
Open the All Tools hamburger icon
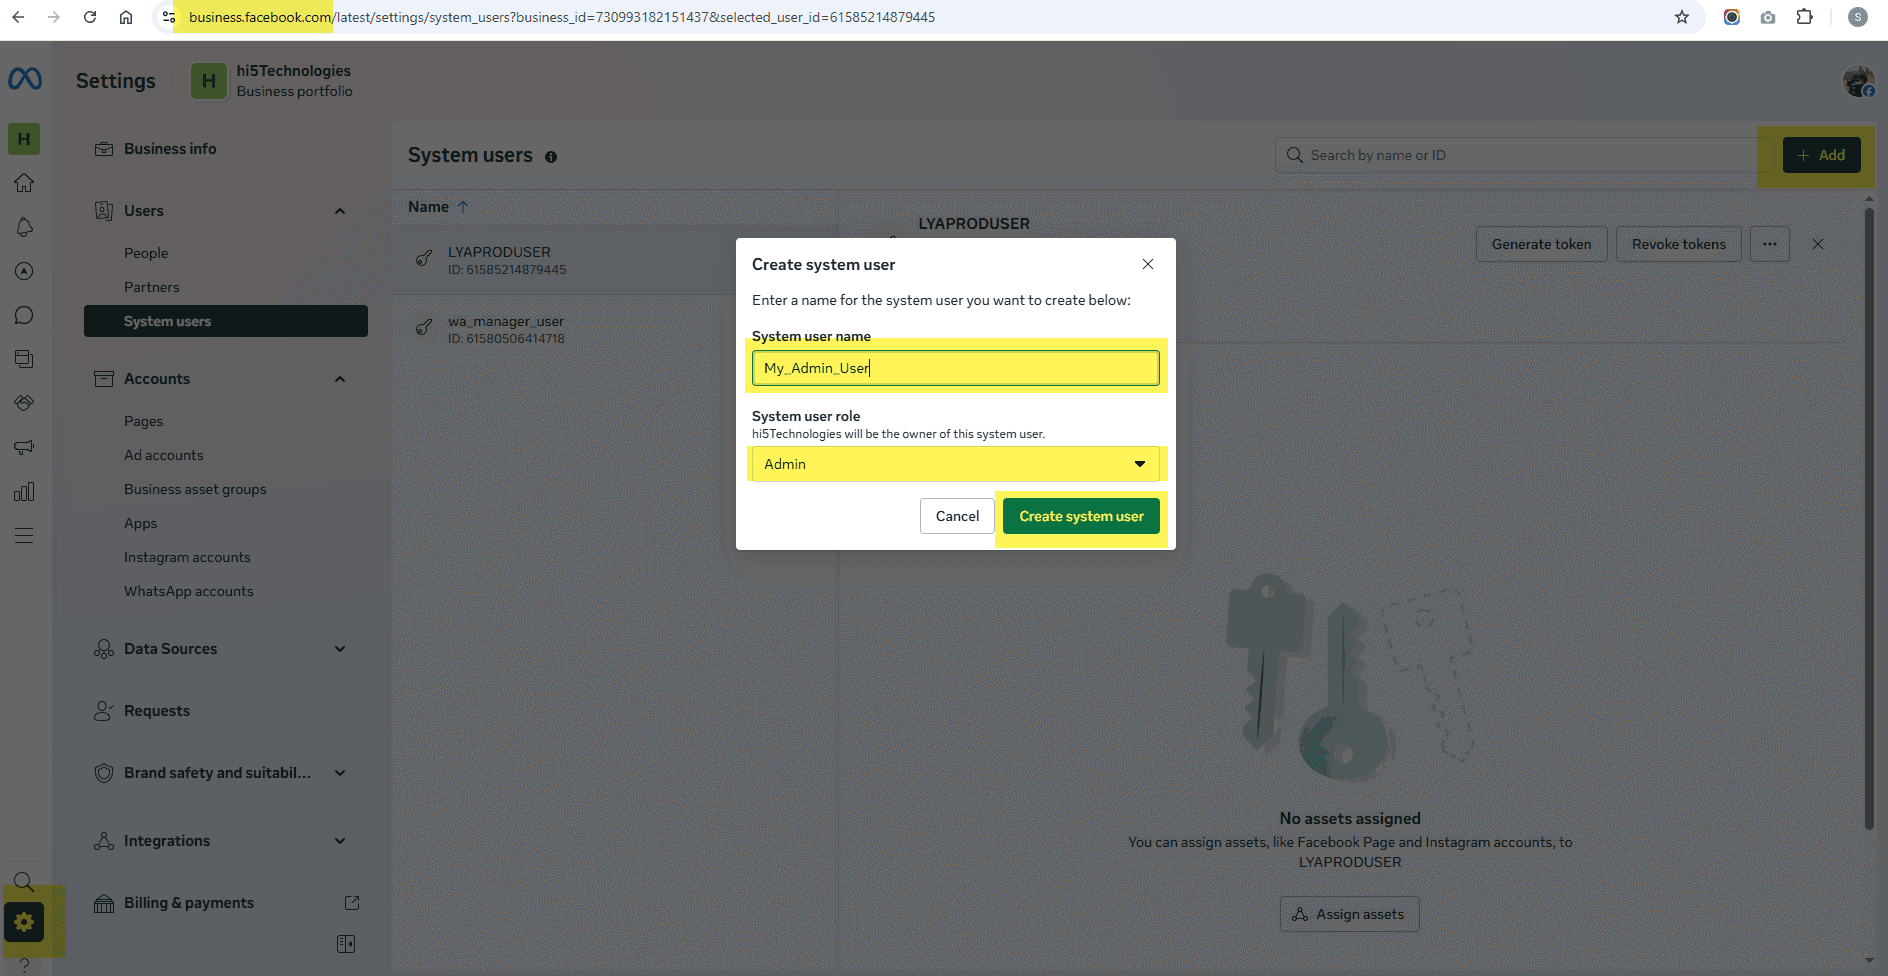tap(24, 535)
